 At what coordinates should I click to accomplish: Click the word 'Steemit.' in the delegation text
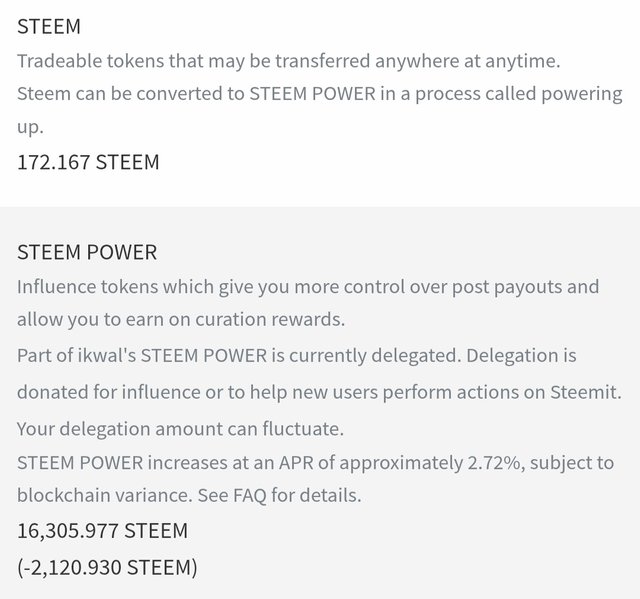586,392
